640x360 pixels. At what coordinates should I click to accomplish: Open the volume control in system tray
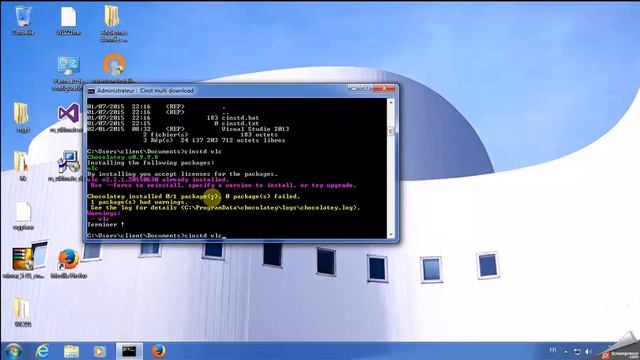coord(588,351)
